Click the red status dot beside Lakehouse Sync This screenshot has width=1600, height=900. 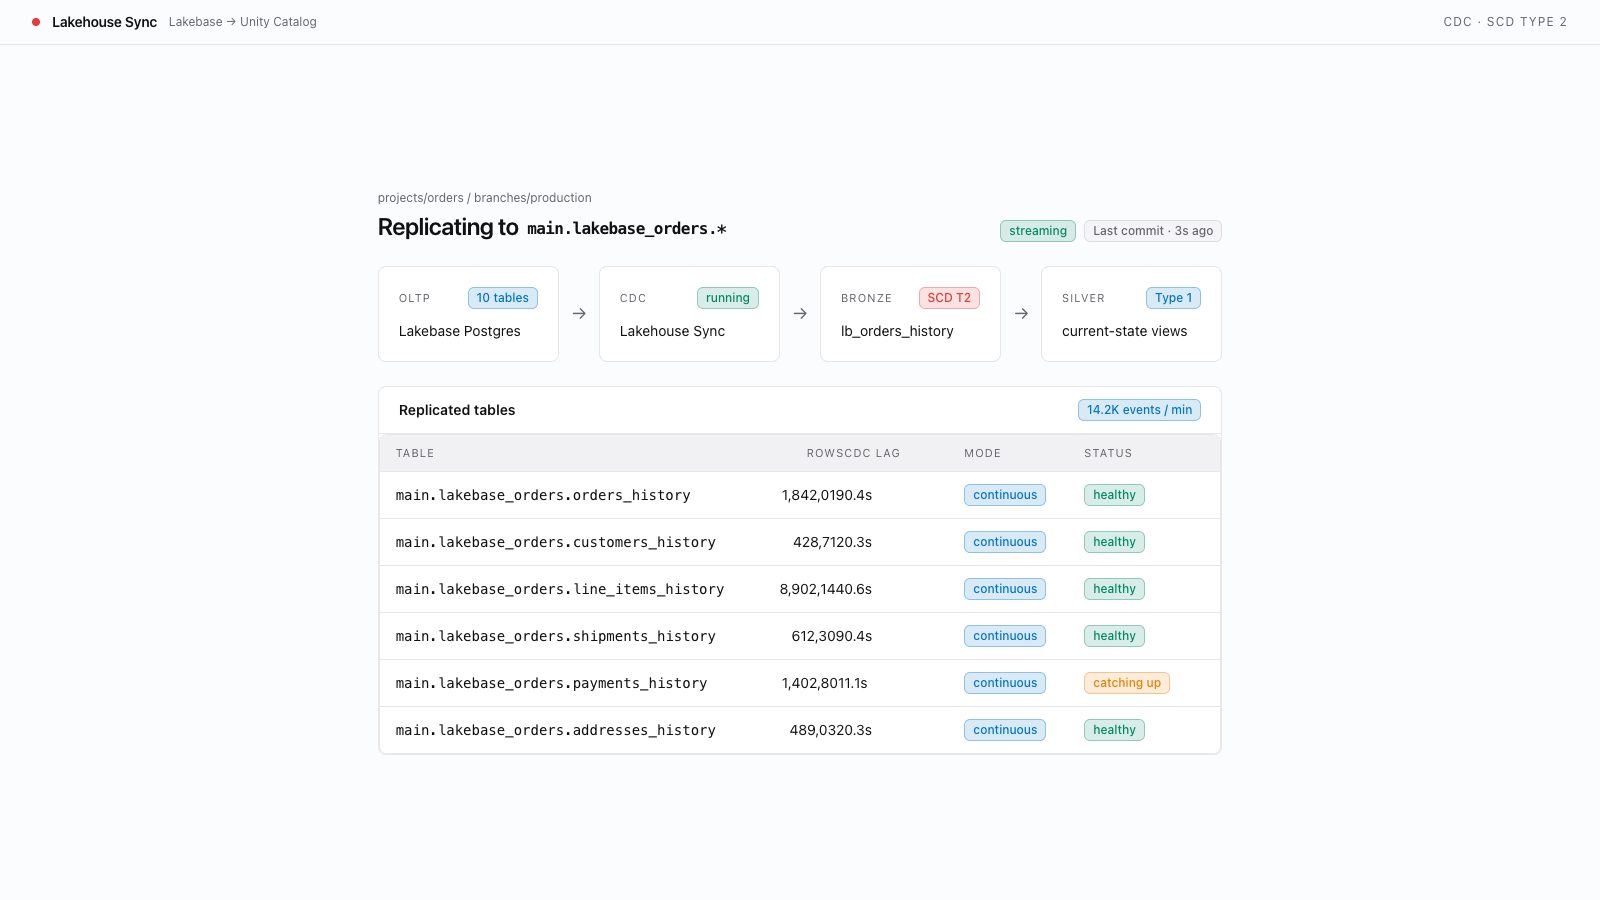coord(36,22)
